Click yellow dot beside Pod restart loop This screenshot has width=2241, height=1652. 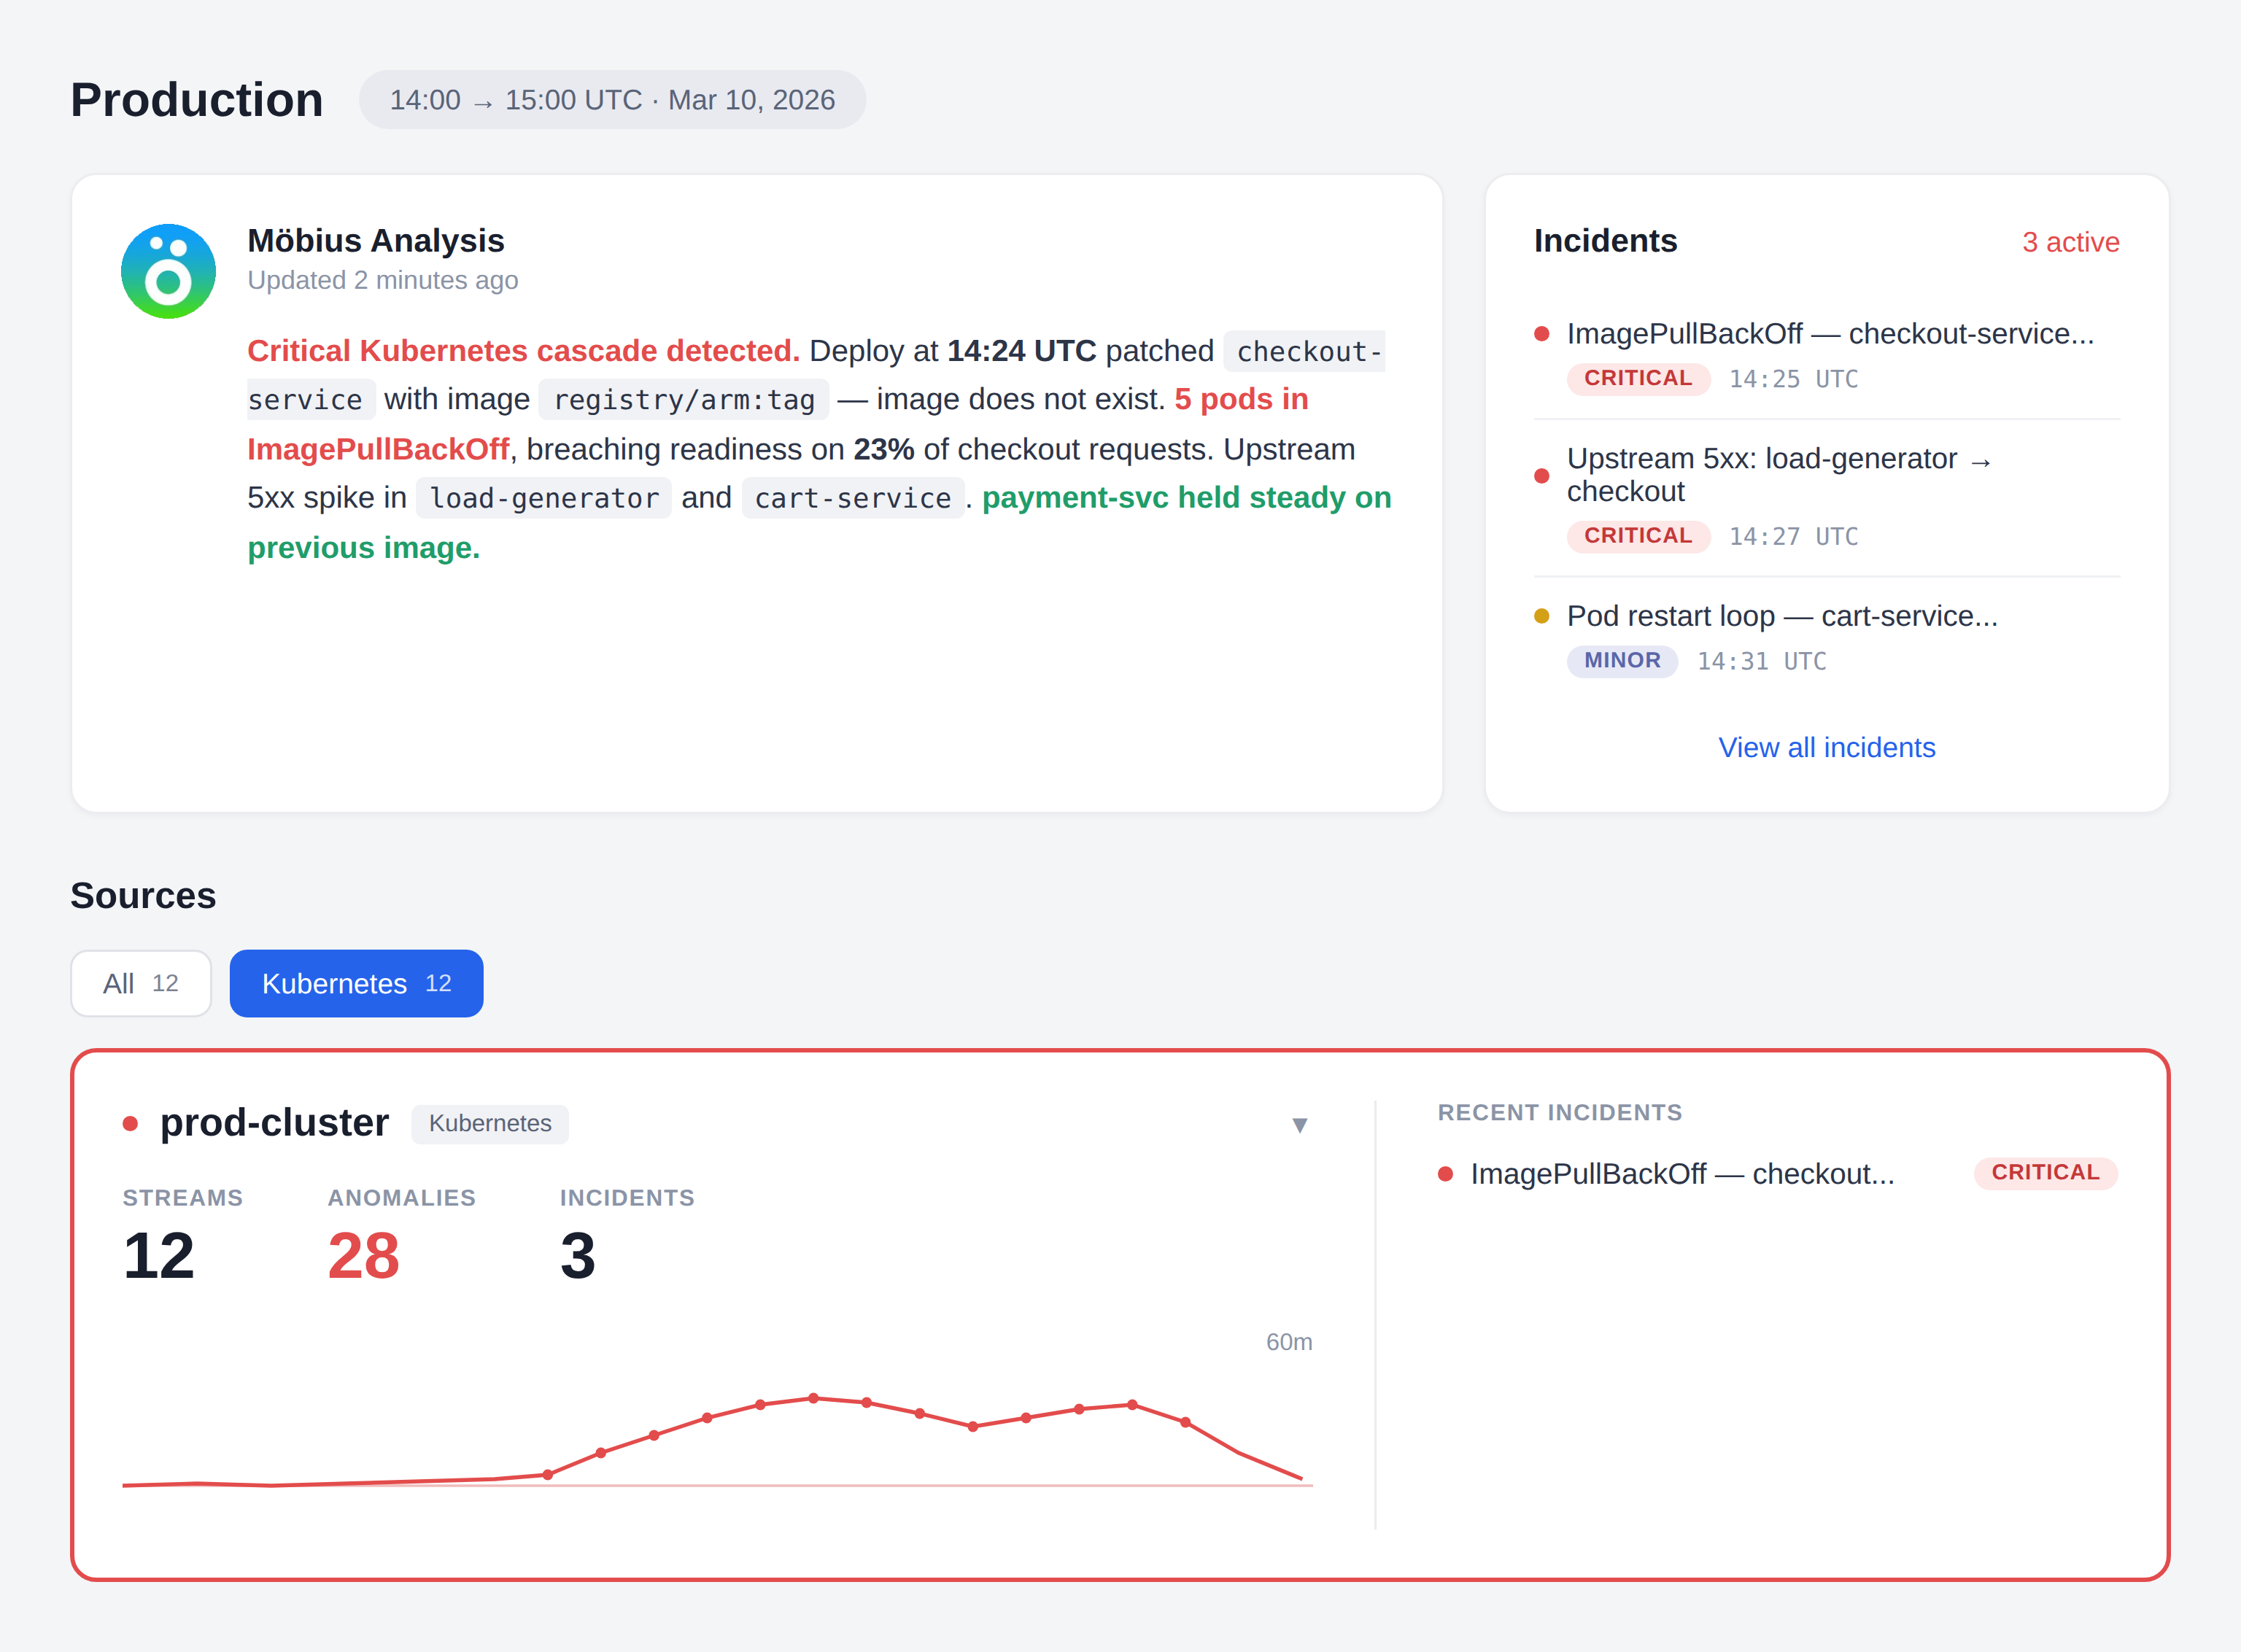pos(1541,616)
